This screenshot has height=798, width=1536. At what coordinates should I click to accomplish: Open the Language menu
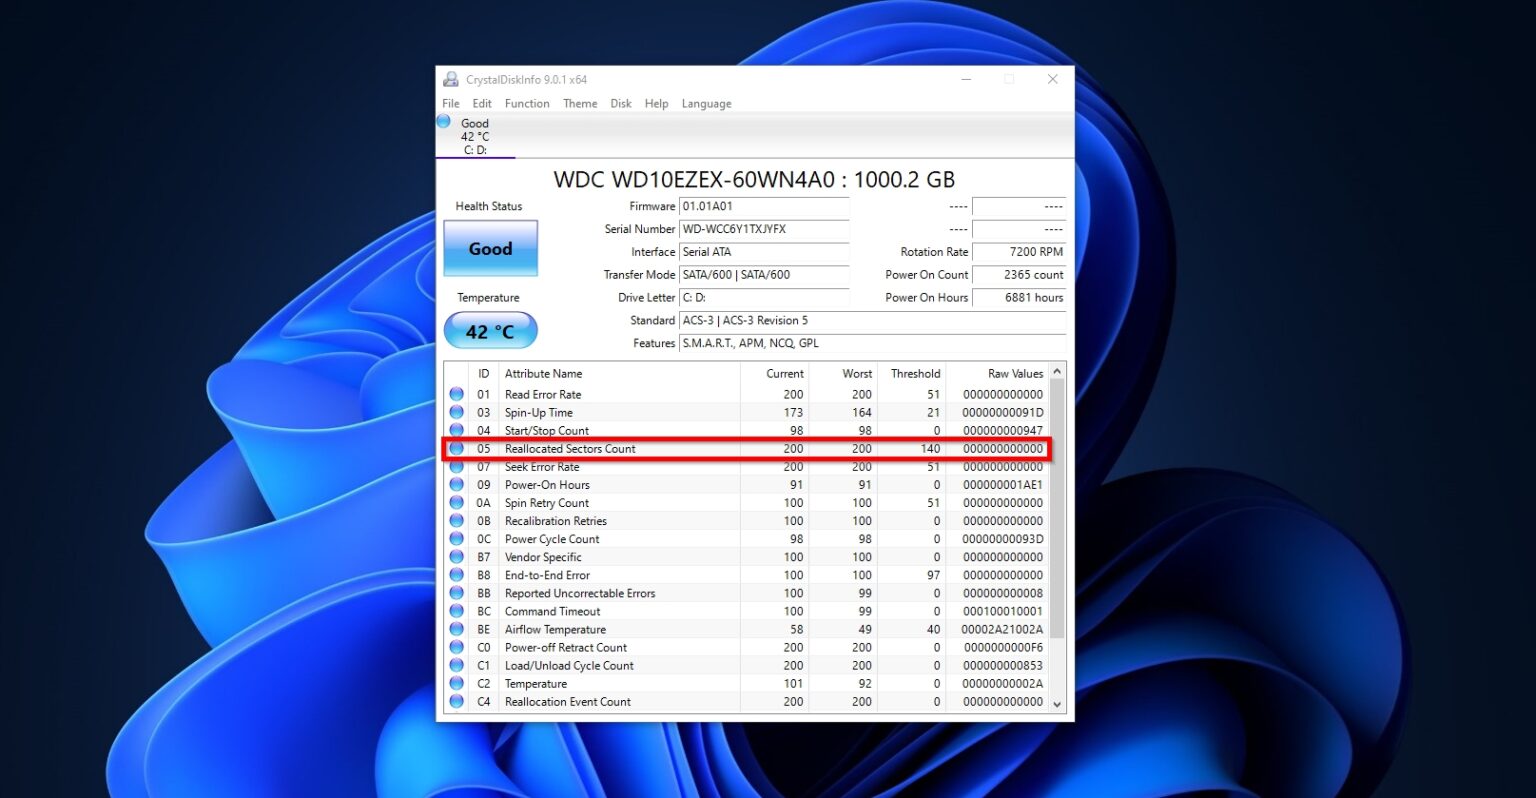coord(706,103)
